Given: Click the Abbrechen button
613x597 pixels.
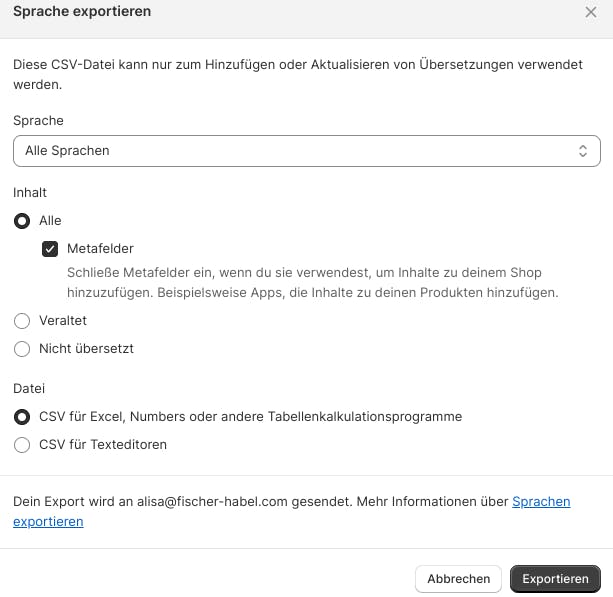Looking at the screenshot, I should (458, 578).
